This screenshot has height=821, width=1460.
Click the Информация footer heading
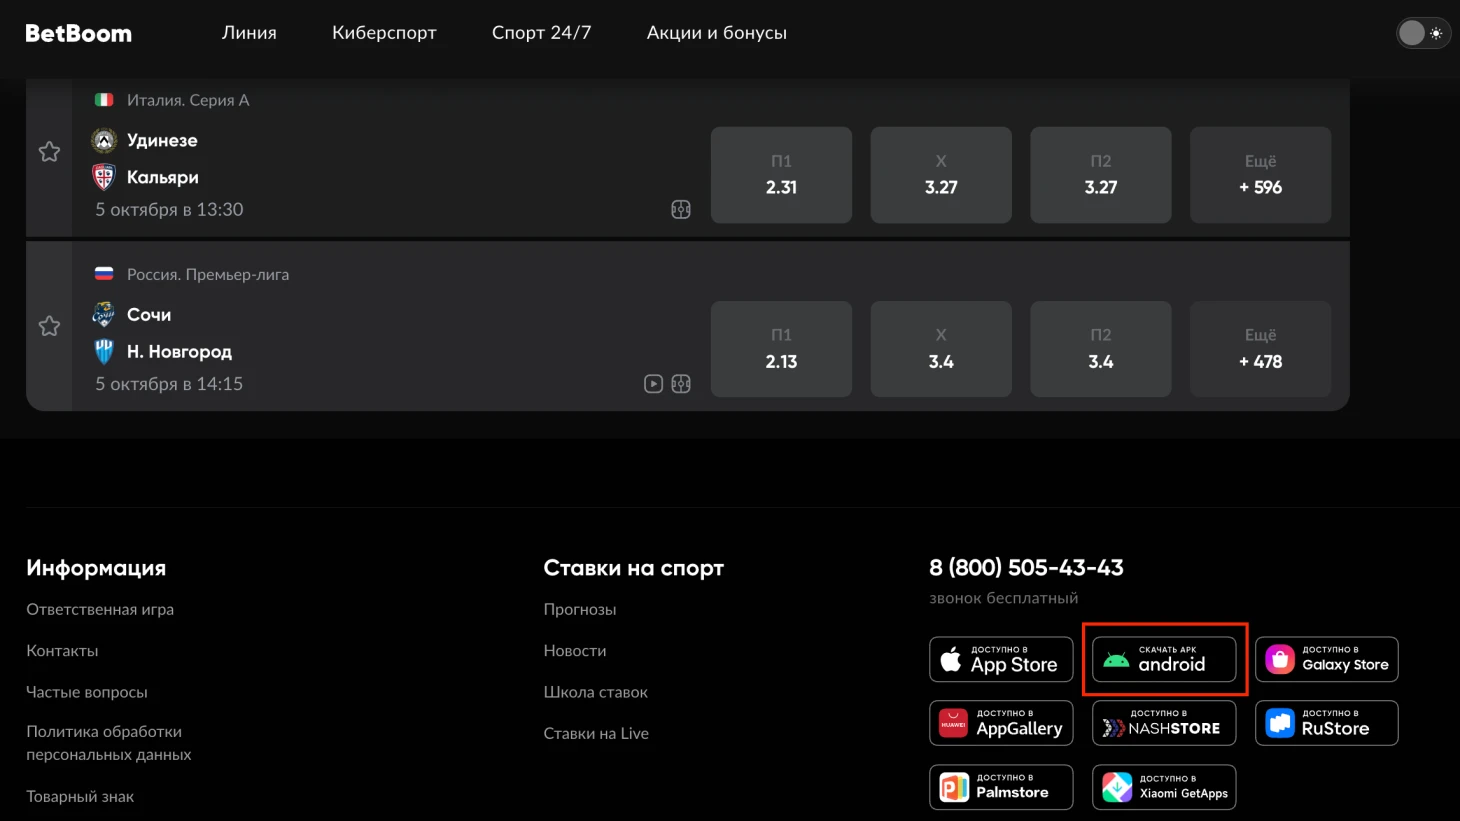coord(96,568)
